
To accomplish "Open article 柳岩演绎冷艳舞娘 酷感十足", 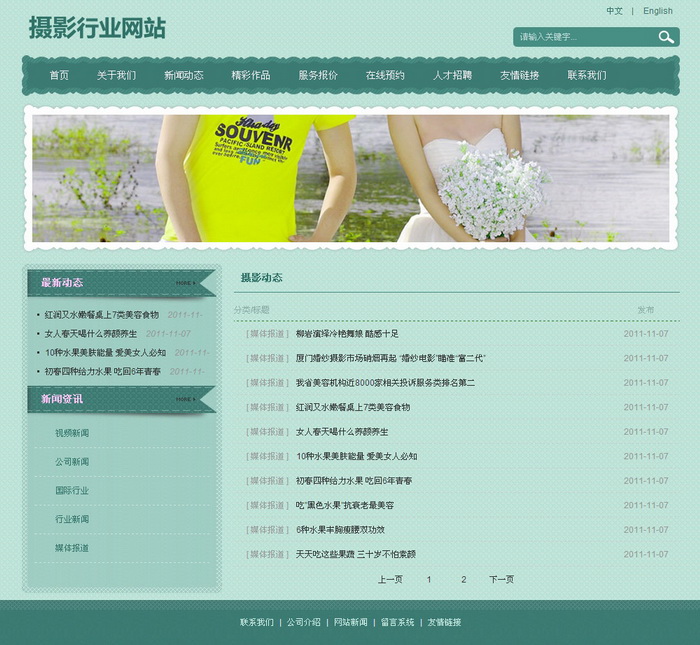I will [347, 334].
